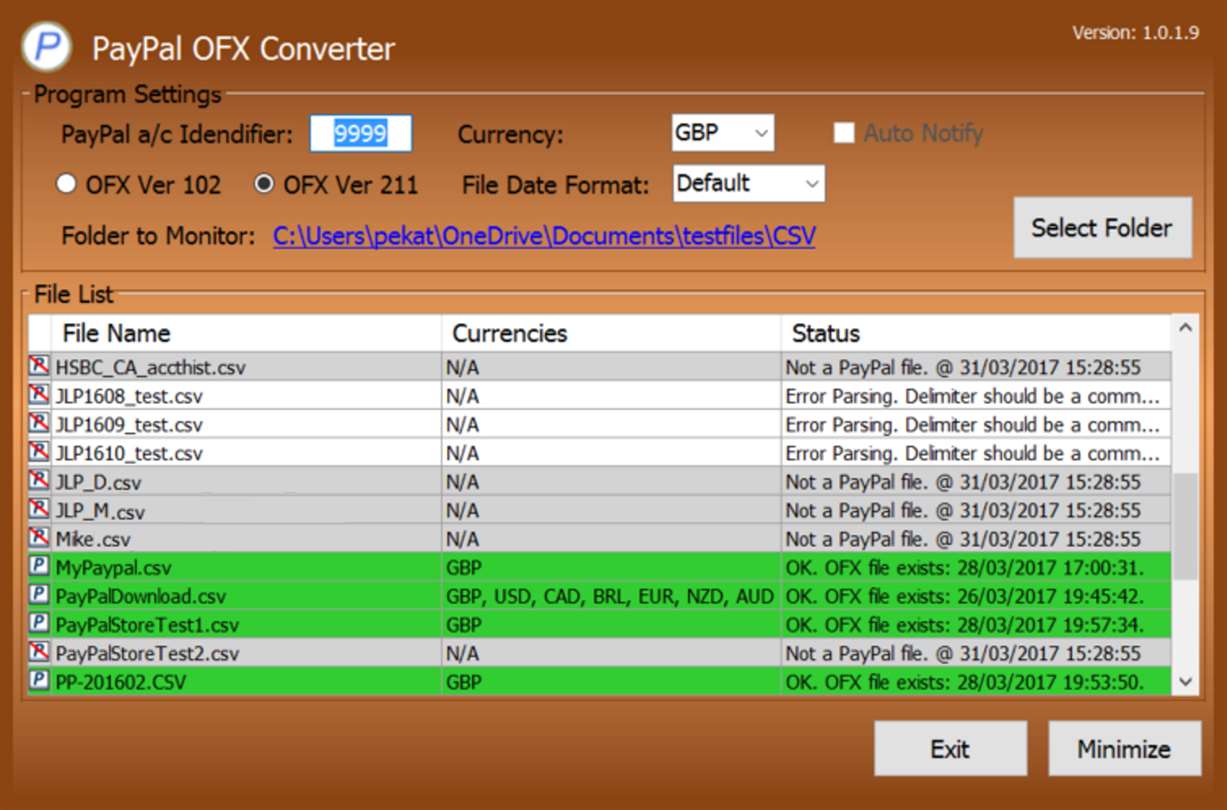This screenshot has width=1227, height=810.
Task: Click the file list scrollbar down arrow
Action: pyautogui.click(x=1185, y=682)
